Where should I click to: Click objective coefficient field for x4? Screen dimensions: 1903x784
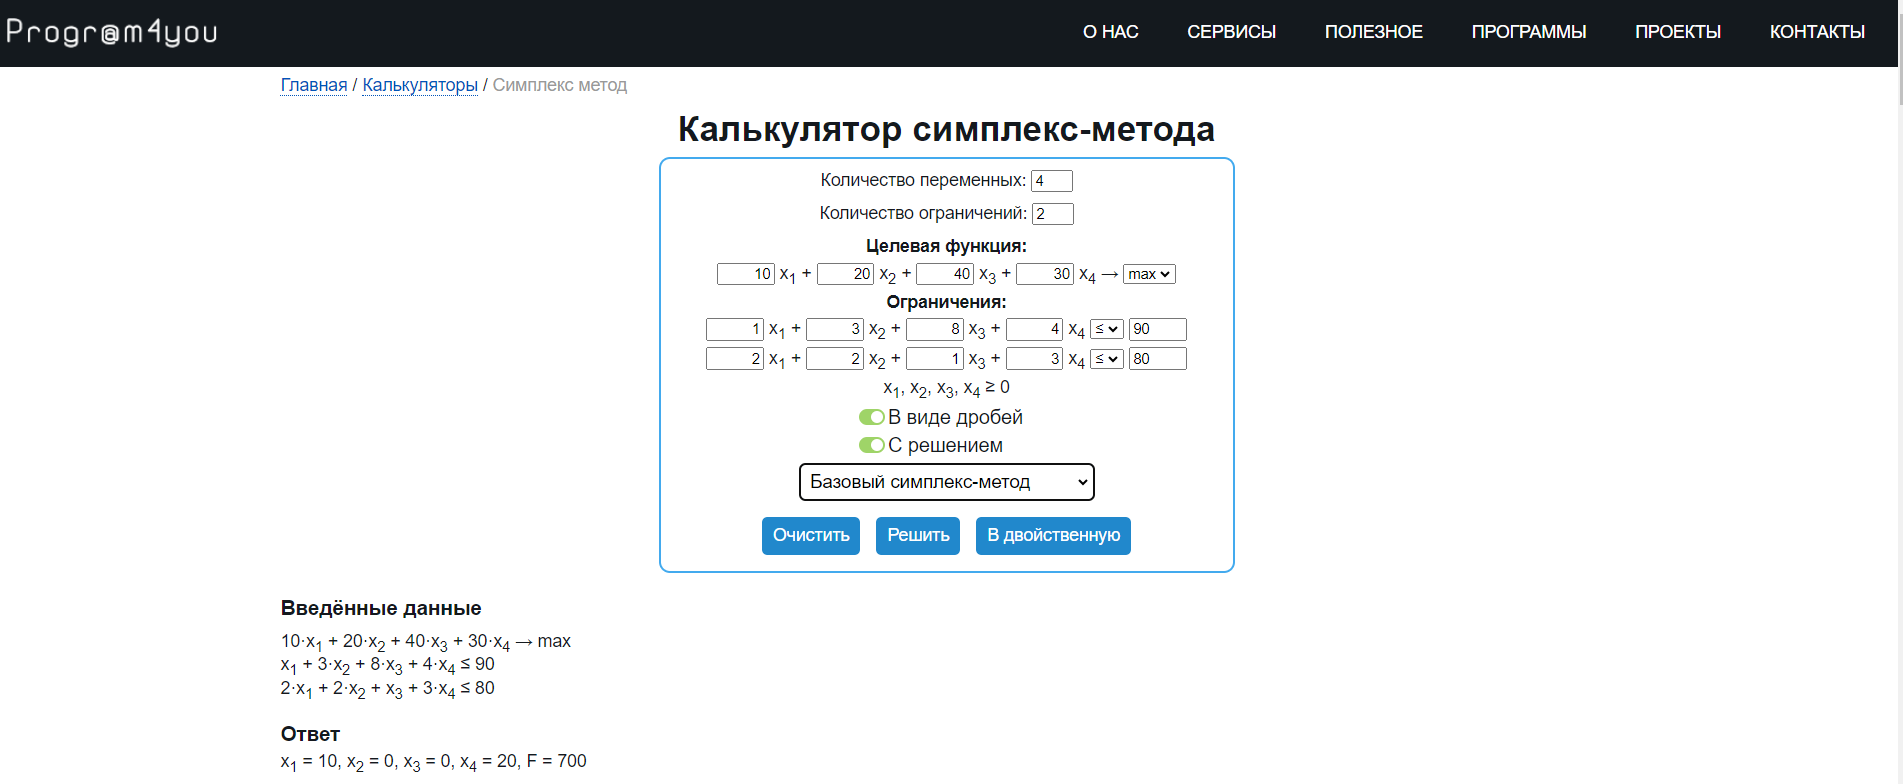coord(1045,274)
